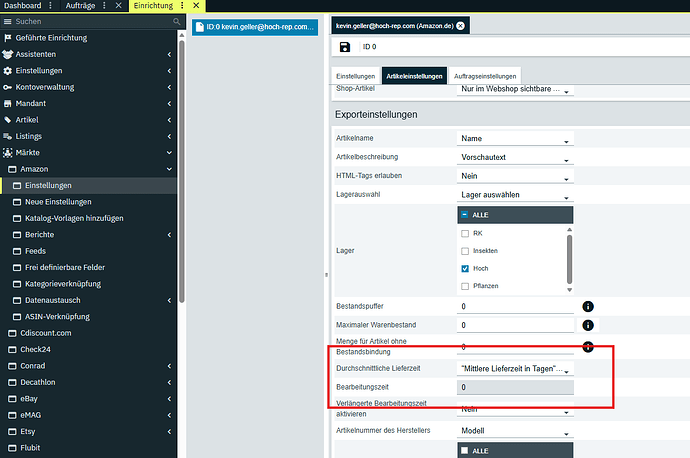Click the document icon of ID:0 account entry
This screenshot has height=458, width=690.
[200, 27]
